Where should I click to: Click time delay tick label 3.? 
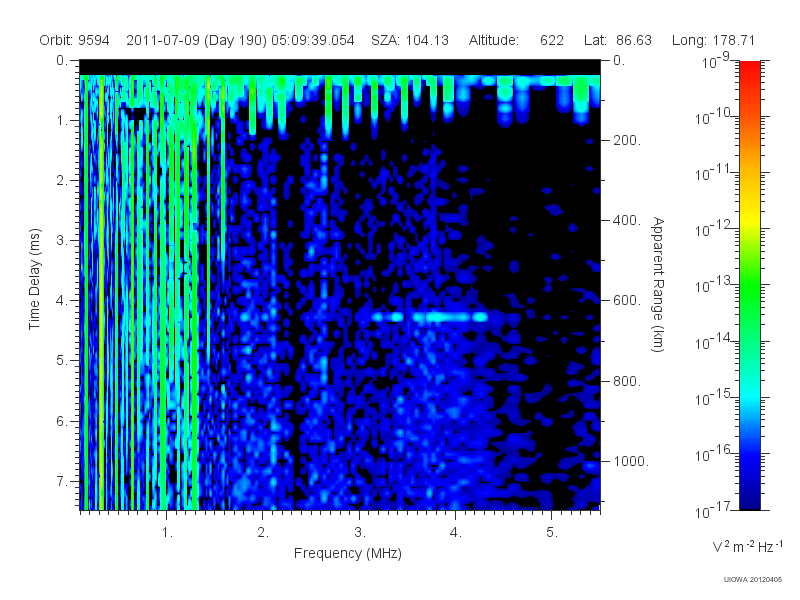coord(62,240)
